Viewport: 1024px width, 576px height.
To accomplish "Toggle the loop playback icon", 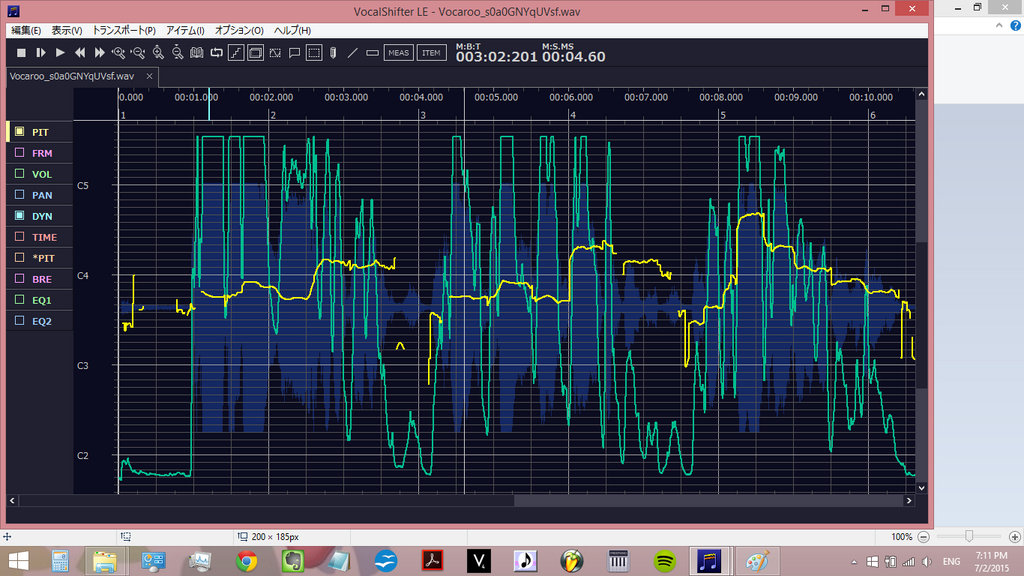I will (x=215, y=52).
